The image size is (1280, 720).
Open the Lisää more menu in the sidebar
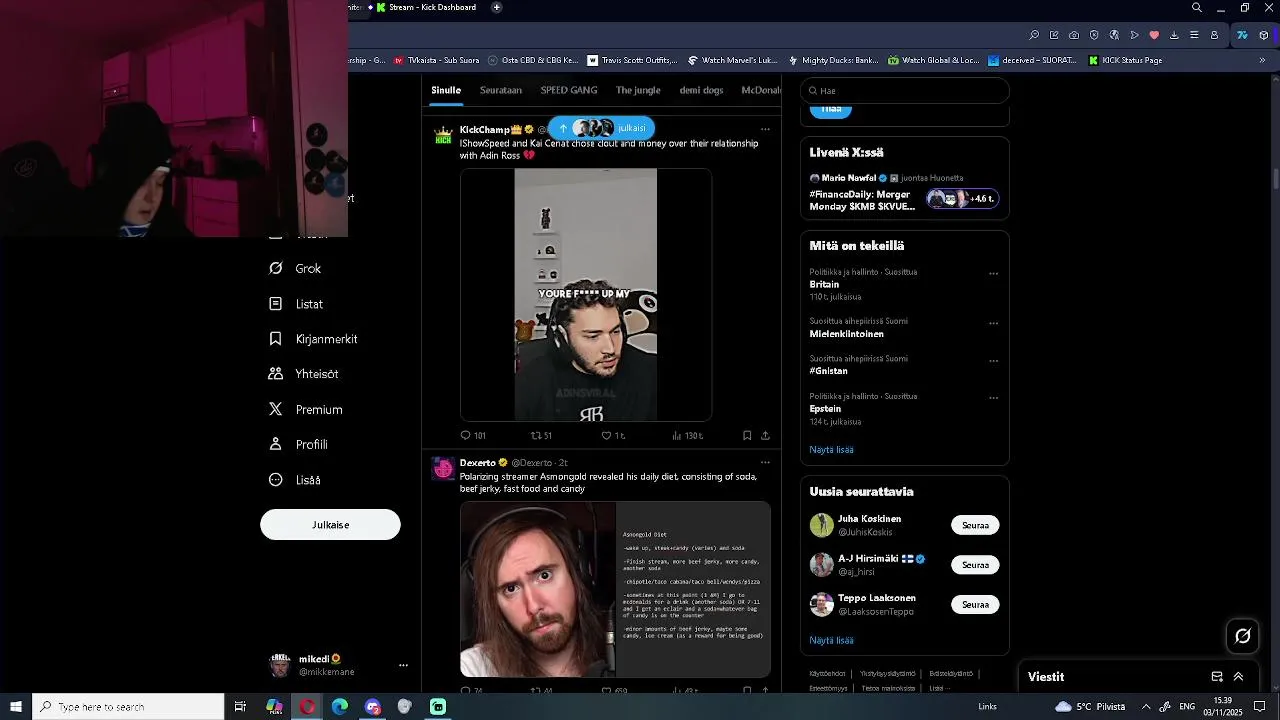(295, 480)
